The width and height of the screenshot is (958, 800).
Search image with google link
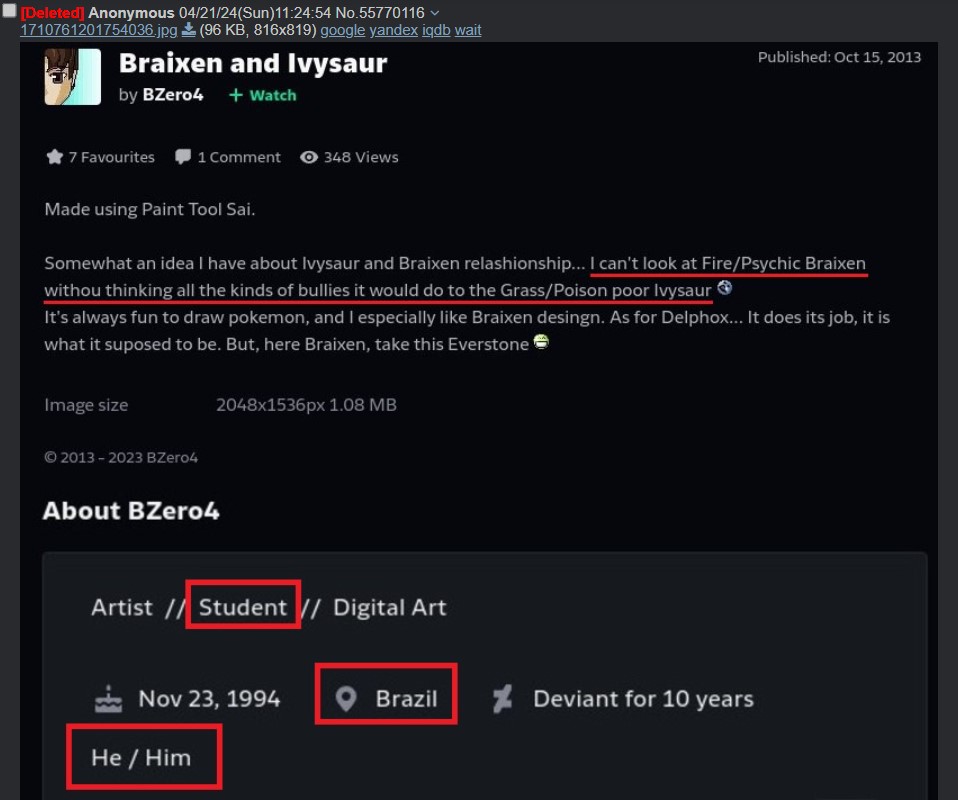point(342,30)
